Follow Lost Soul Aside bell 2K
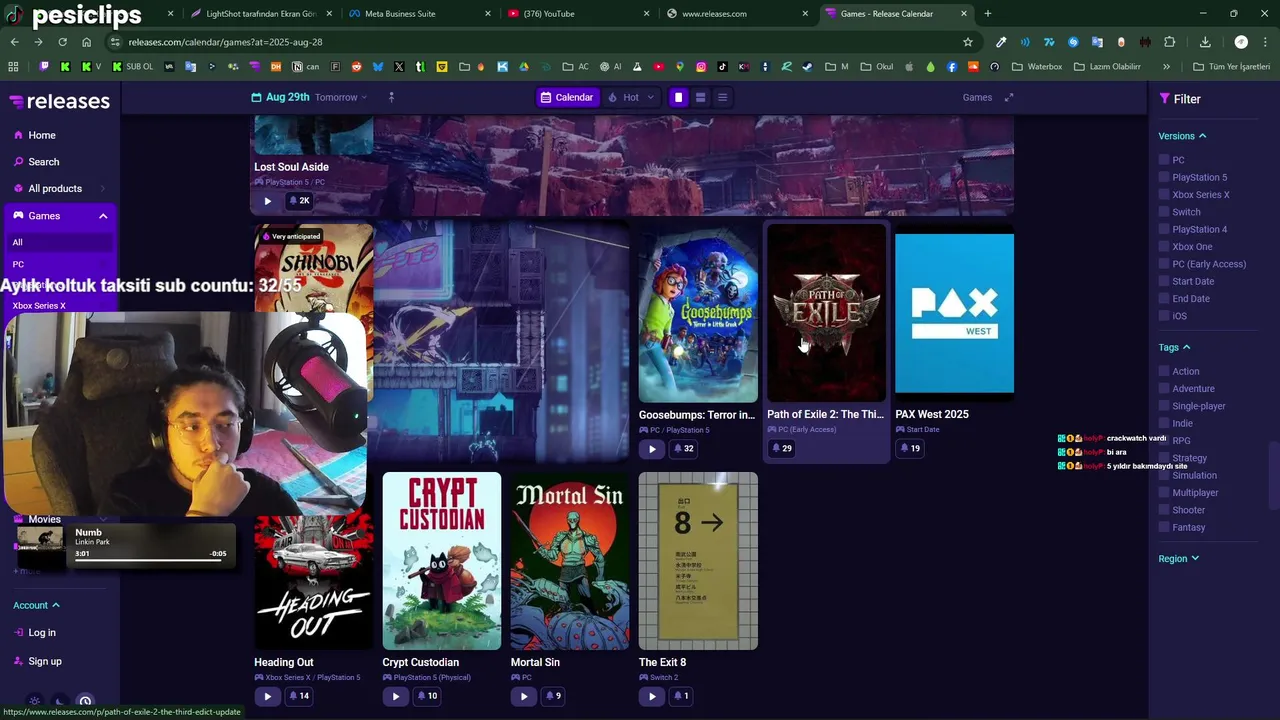This screenshot has width=1280, height=720. pos(299,201)
